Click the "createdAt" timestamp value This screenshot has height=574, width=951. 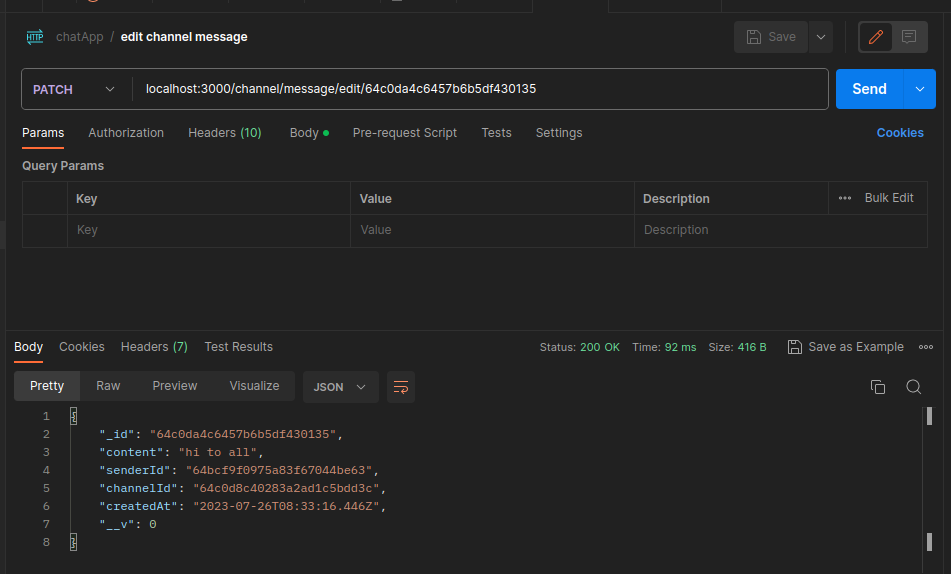click(286, 506)
